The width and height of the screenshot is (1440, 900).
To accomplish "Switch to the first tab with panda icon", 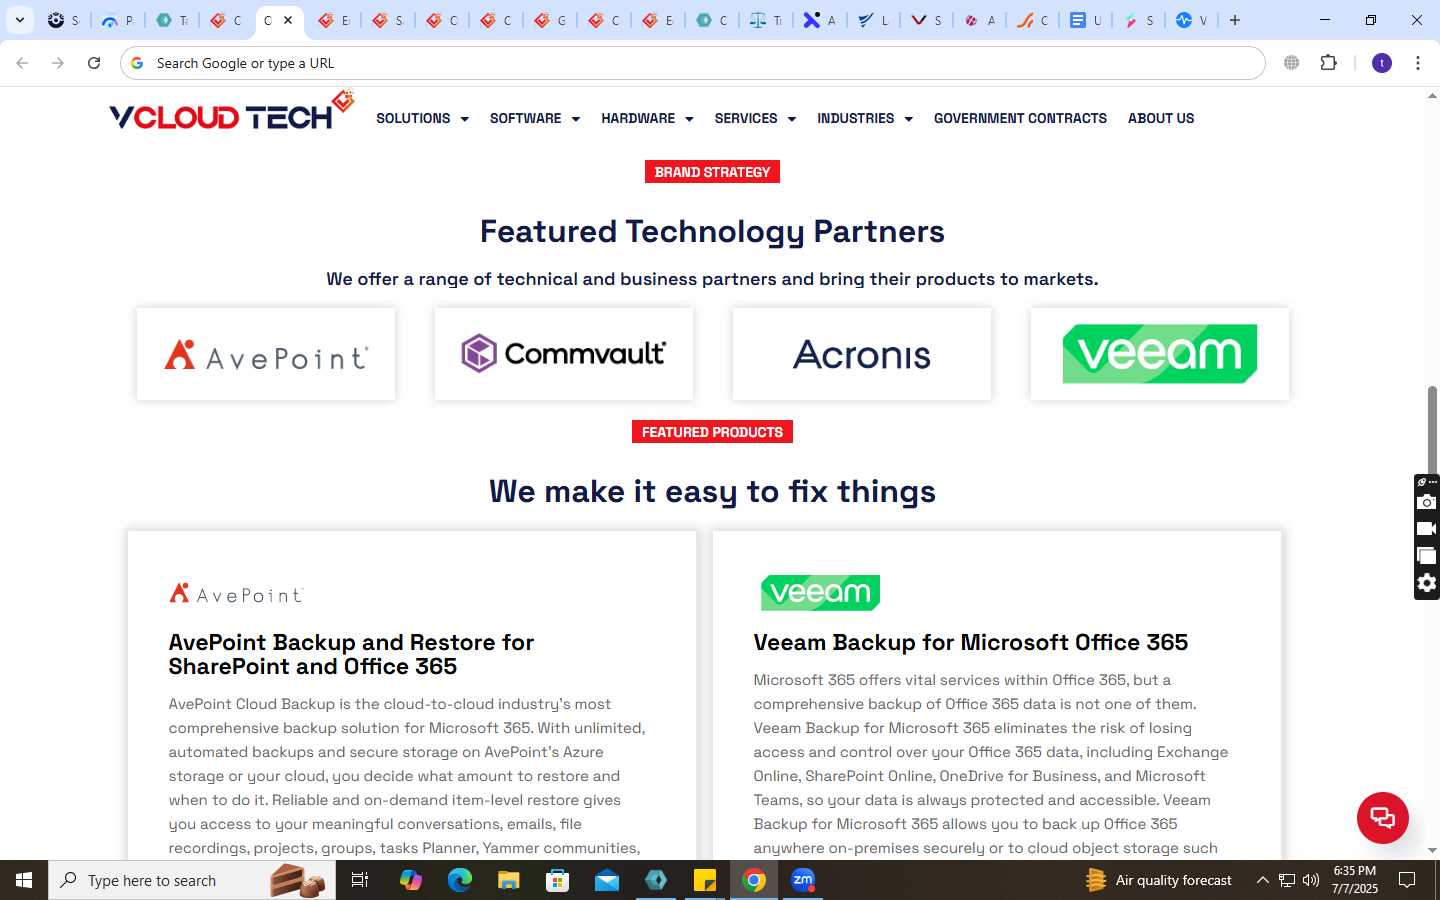I will [64, 20].
